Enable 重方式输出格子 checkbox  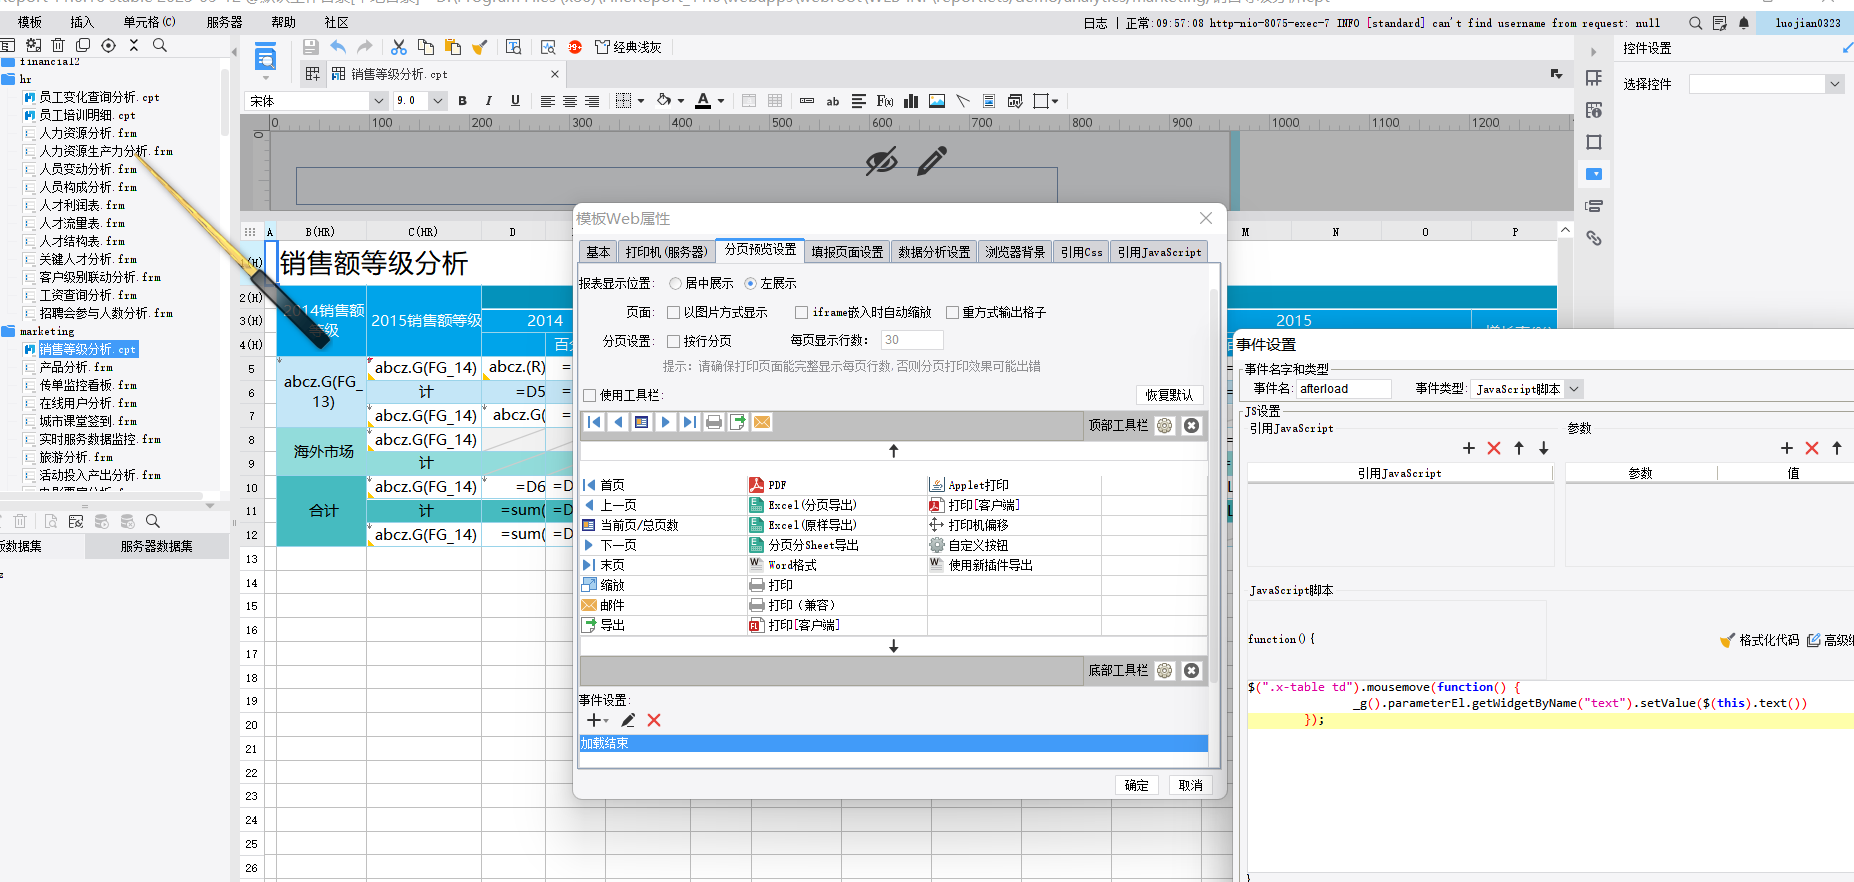coord(952,313)
